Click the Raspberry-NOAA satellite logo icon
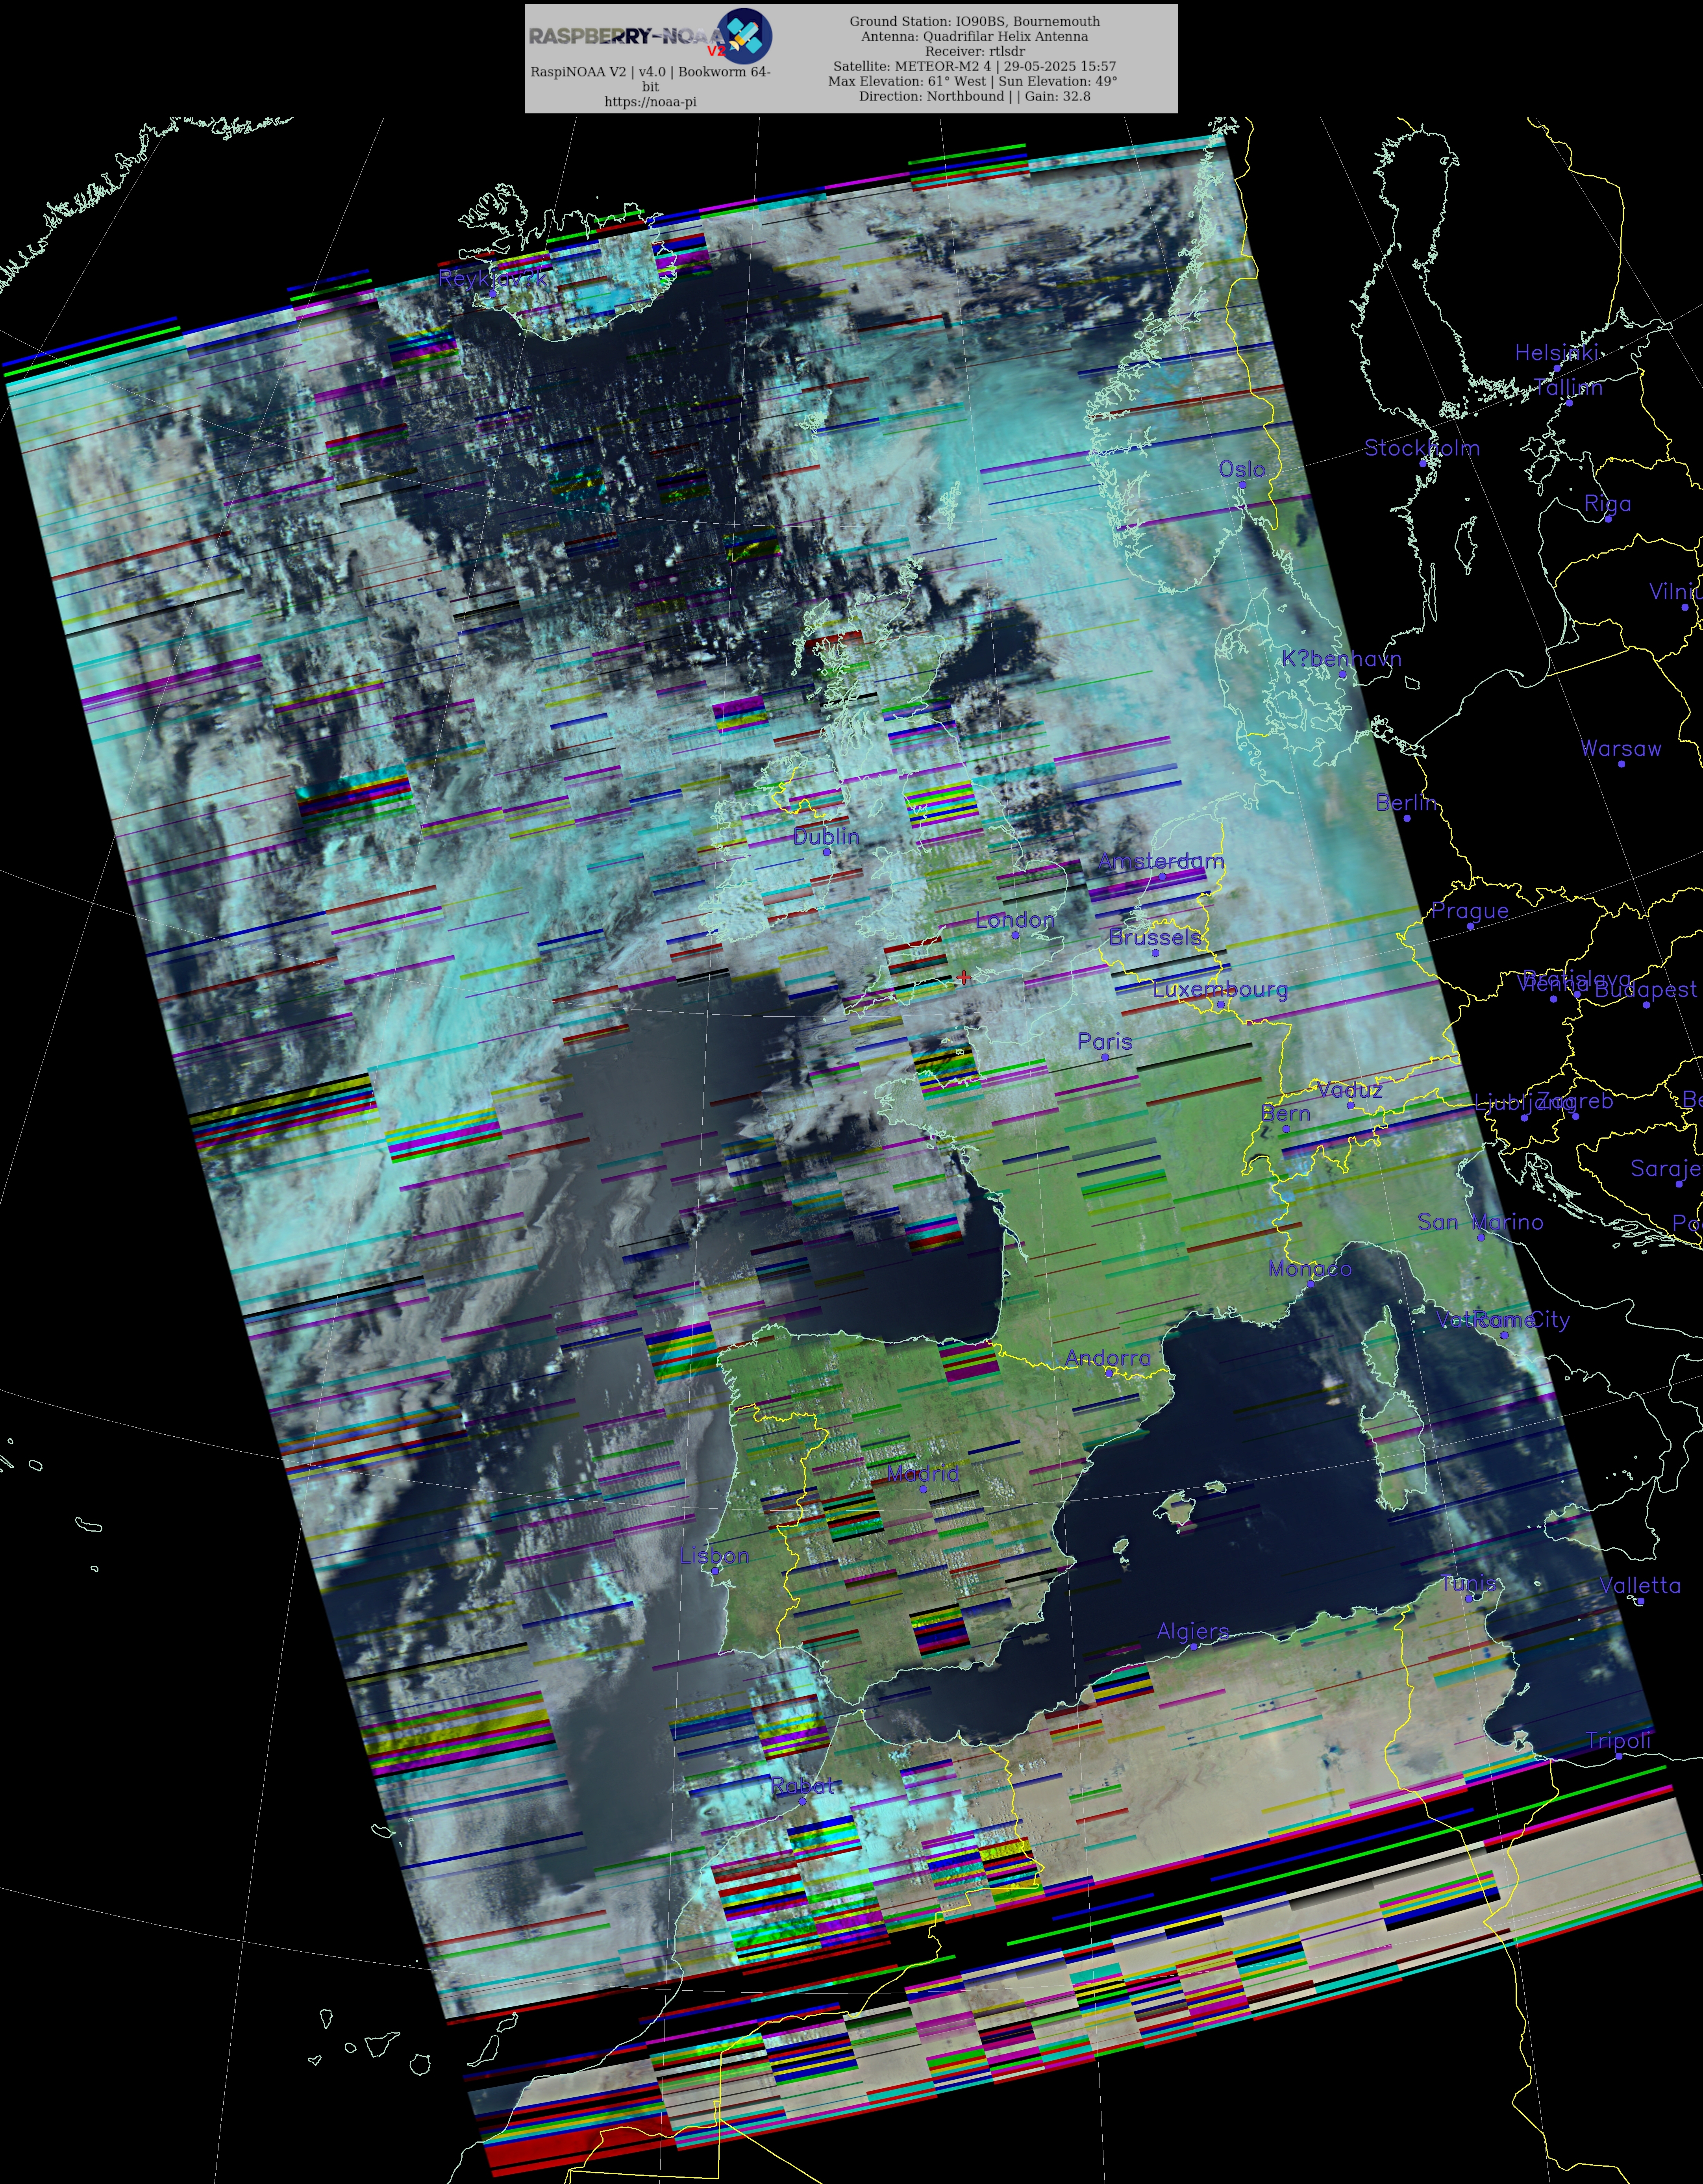 tap(745, 35)
